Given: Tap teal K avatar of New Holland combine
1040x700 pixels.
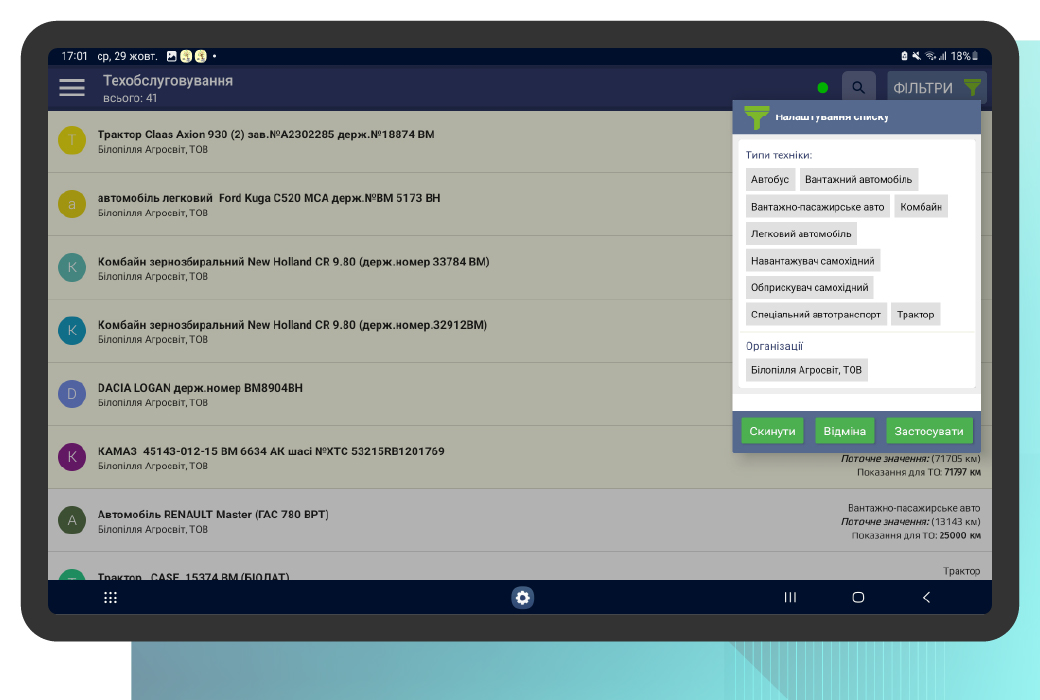Looking at the screenshot, I should point(71,267).
